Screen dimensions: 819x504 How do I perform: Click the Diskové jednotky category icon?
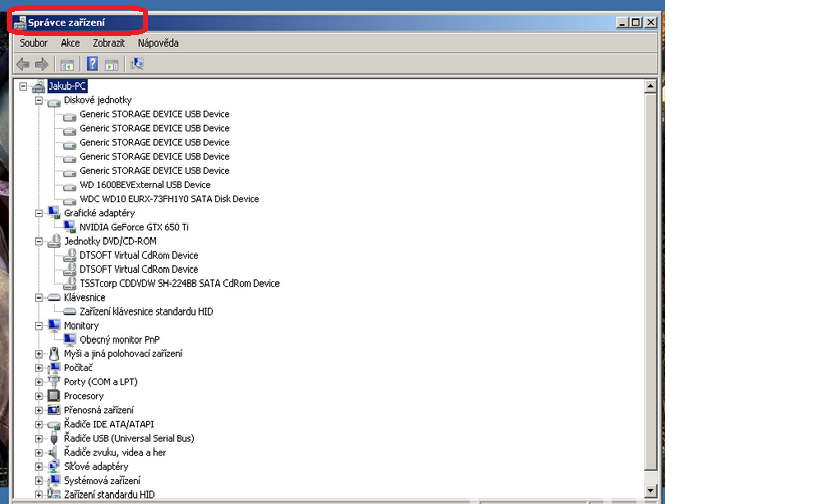click(x=54, y=101)
